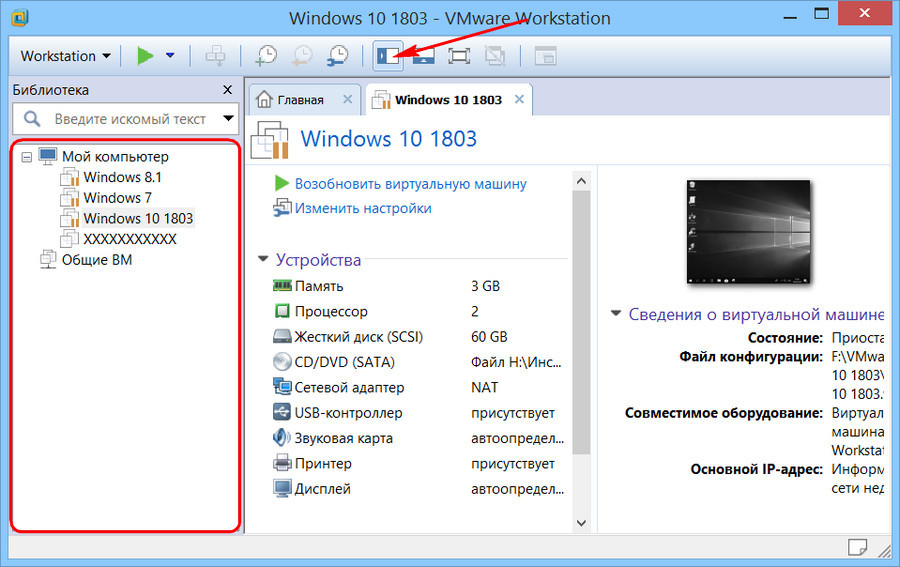900x567 pixels.
Task: Select Общие ВМ in the library
Action: coord(96,260)
